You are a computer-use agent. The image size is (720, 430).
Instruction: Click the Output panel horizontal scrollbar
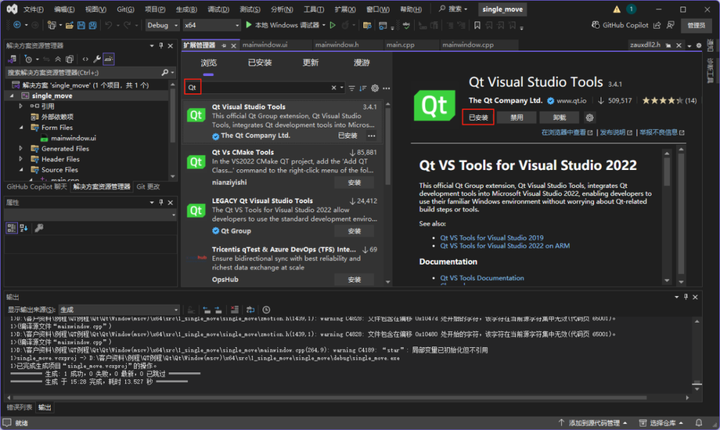pyautogui.click(x=330, y=397)
